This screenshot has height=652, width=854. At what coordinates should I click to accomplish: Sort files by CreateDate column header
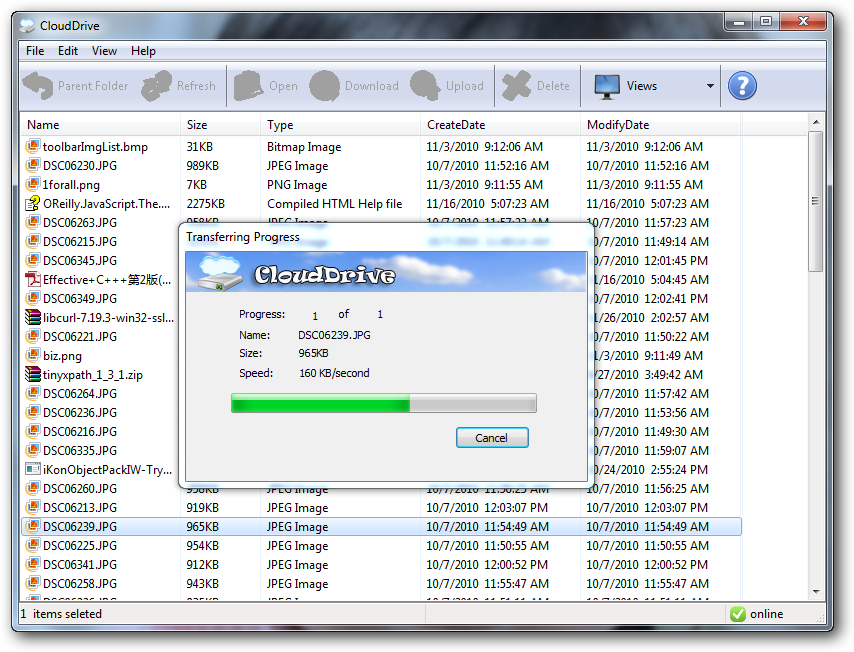click(500, 125)
